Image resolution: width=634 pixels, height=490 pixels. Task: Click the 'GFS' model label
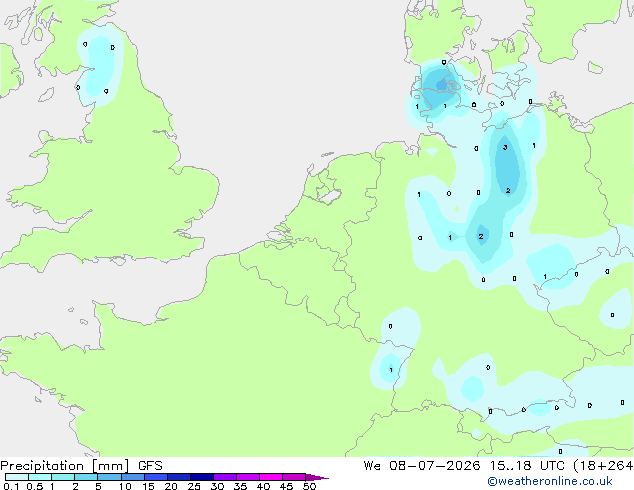pos(150,466)
